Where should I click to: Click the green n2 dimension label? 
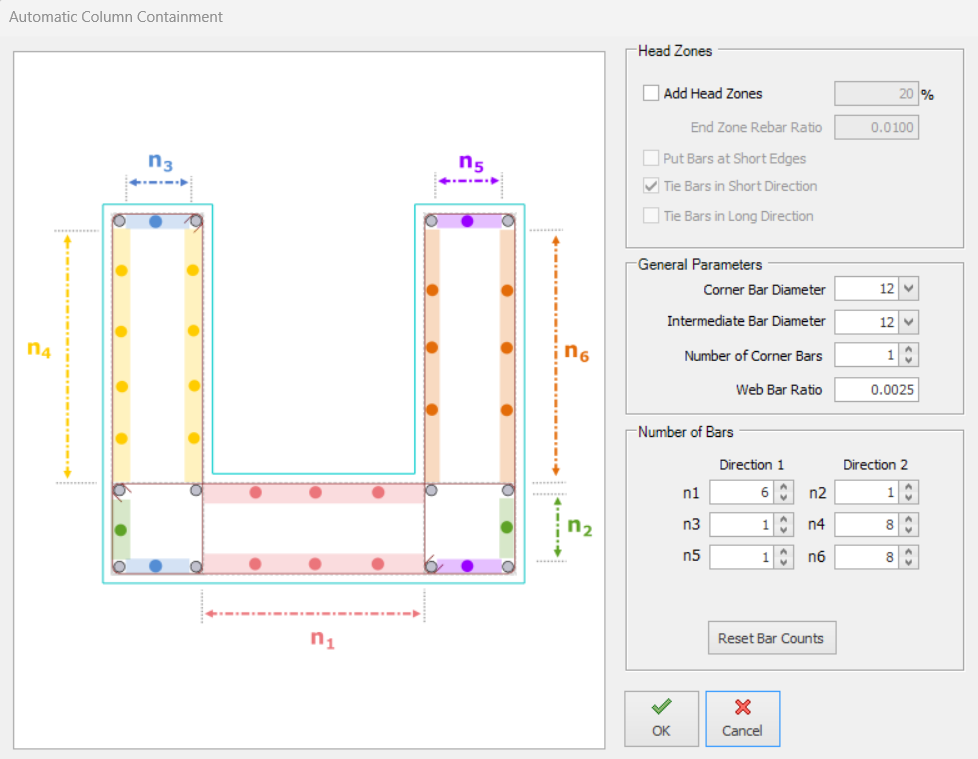pyautogui.click(x=580, y=527)
